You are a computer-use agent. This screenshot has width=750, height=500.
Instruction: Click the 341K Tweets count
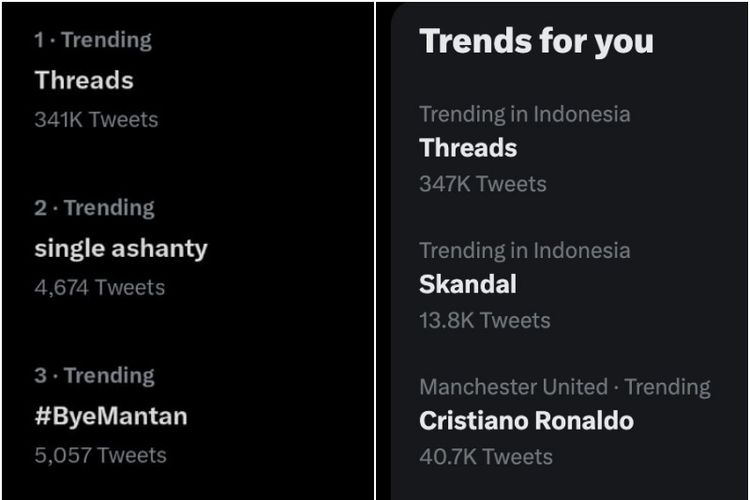point(96,119)
